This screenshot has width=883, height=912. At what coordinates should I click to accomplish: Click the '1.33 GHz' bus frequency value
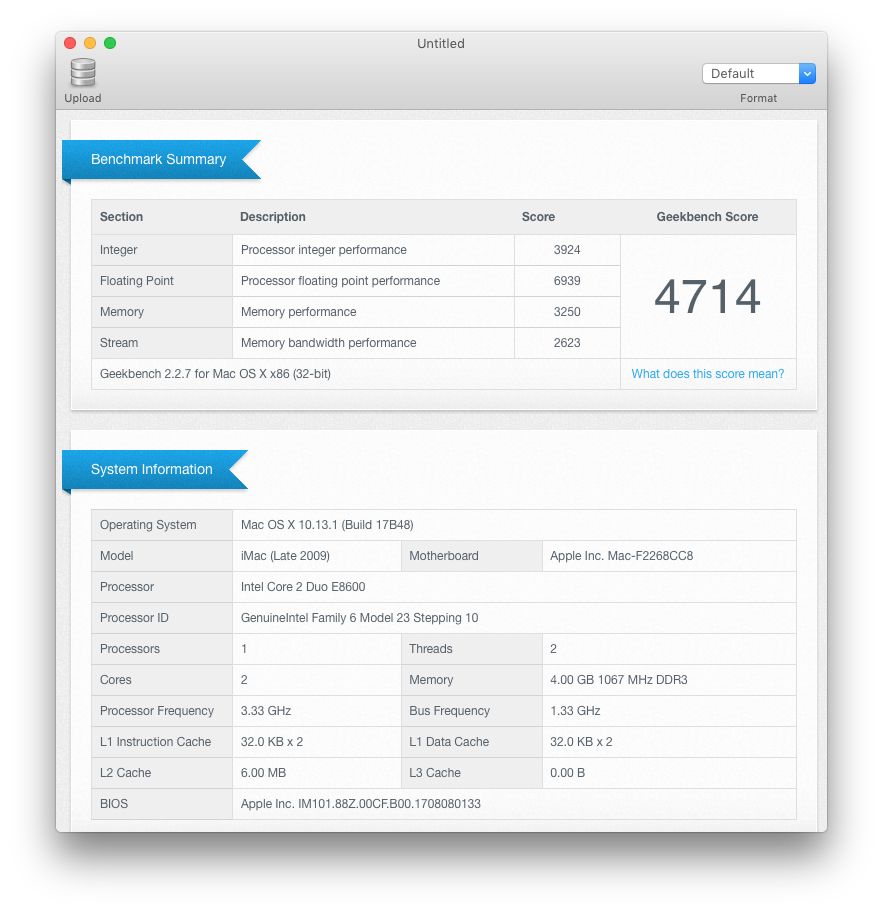(x=575, y=711)
